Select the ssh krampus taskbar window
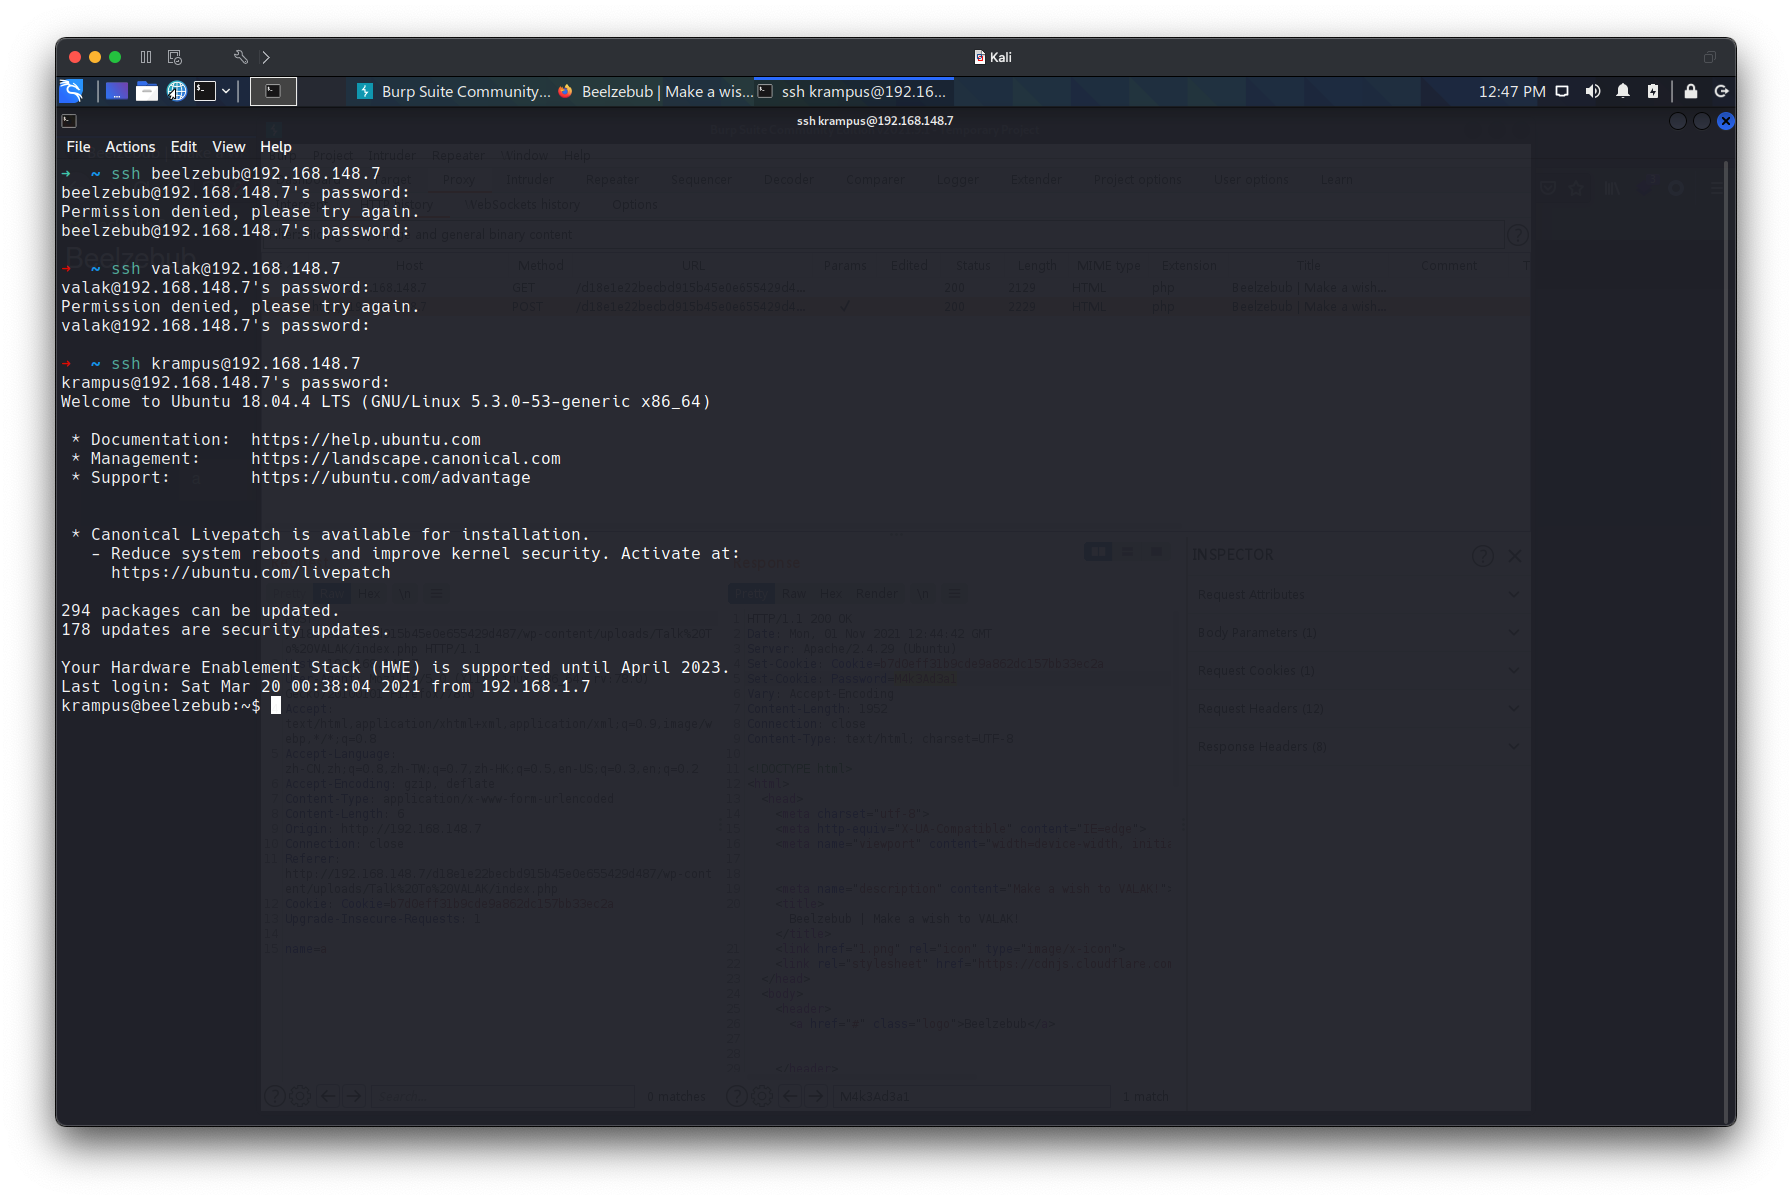The width and height of the screenshot is (1792, 1200). [854, 91]
